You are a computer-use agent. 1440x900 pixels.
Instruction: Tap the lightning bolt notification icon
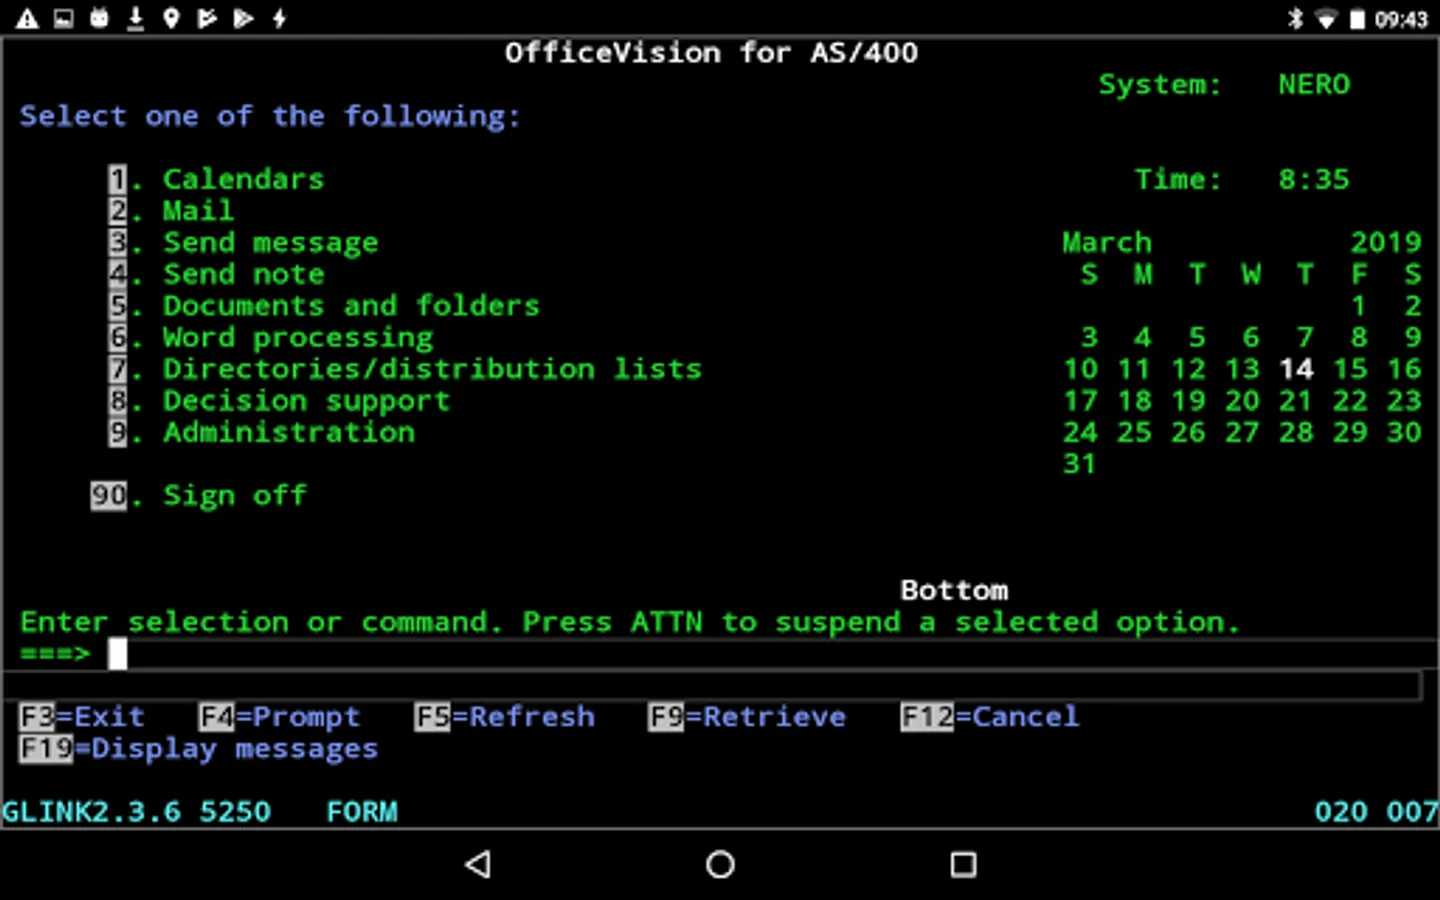pos(279,18)
